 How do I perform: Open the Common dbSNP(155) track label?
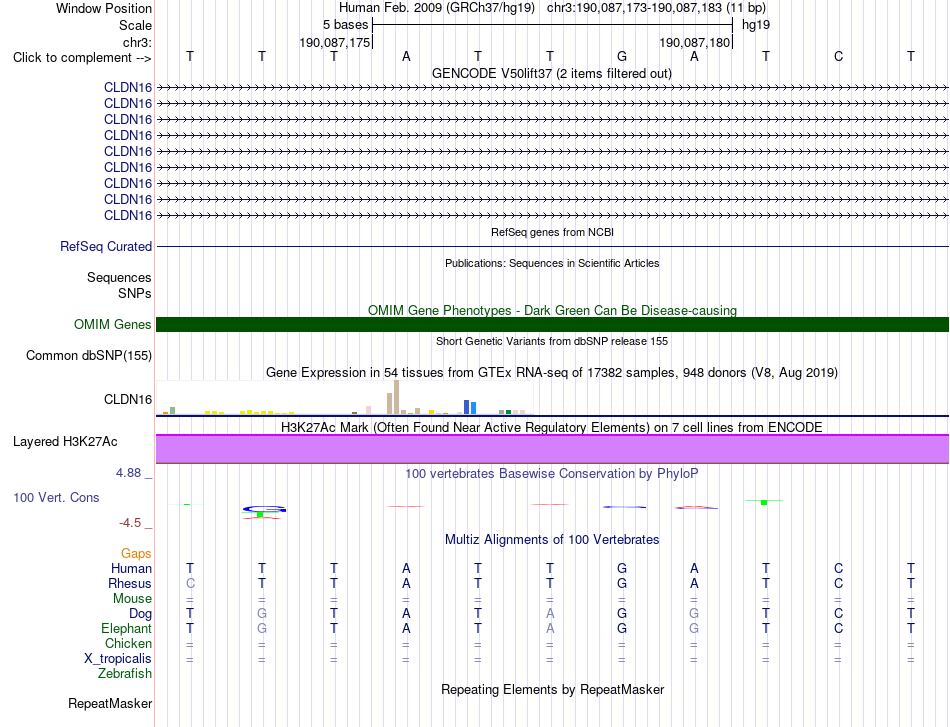pyautogui.click(x=89, y=356)
